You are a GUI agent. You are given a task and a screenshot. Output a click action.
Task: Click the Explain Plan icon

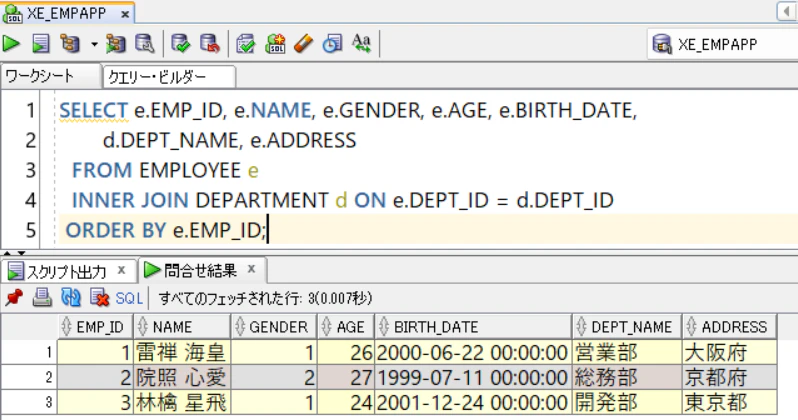pyautogui.click(x=70, y=43)
